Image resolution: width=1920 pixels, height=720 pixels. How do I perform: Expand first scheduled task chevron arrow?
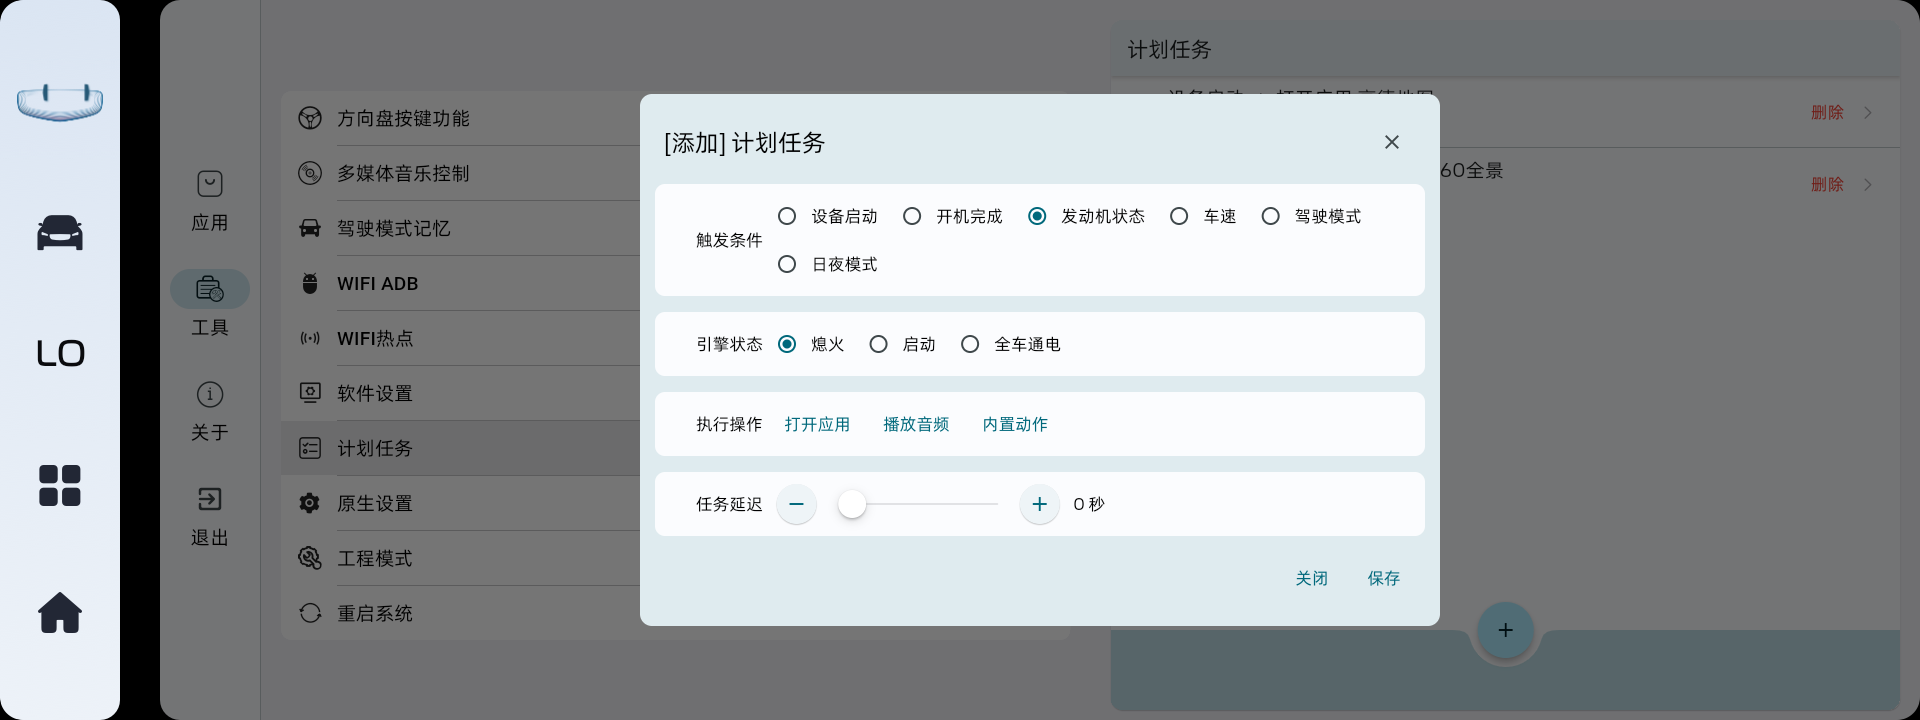tap(1867, 113)
